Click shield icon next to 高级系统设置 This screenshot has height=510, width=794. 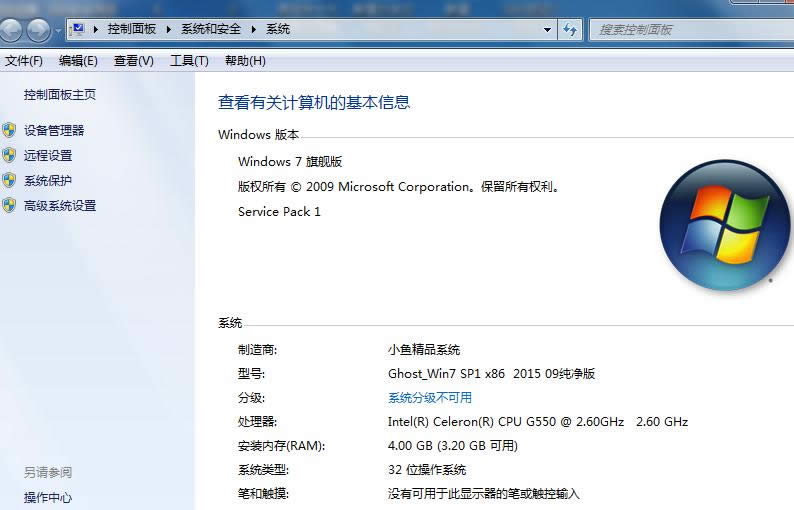pos(9,205)
